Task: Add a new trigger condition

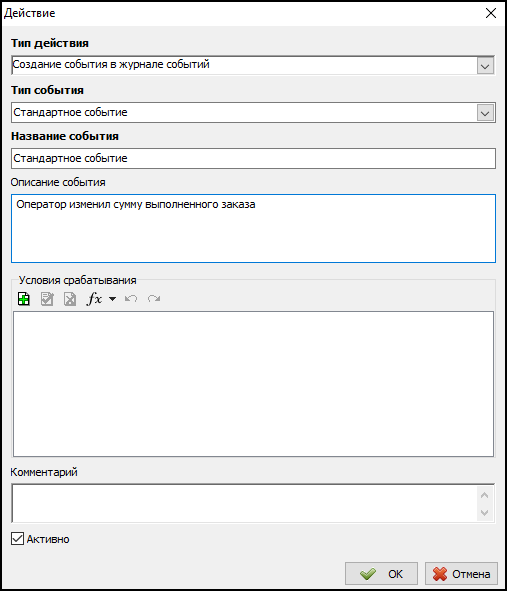Action: pyautogui.click(x=24, y=299)
